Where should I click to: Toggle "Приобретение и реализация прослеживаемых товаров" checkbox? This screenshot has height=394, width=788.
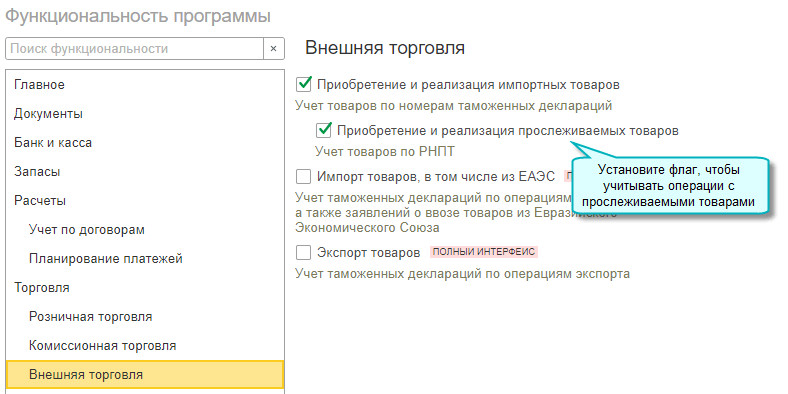324,130
